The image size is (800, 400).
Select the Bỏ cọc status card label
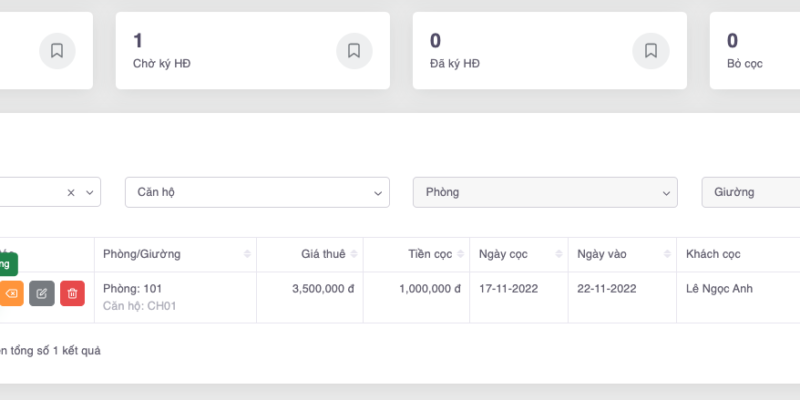point(745,64)
